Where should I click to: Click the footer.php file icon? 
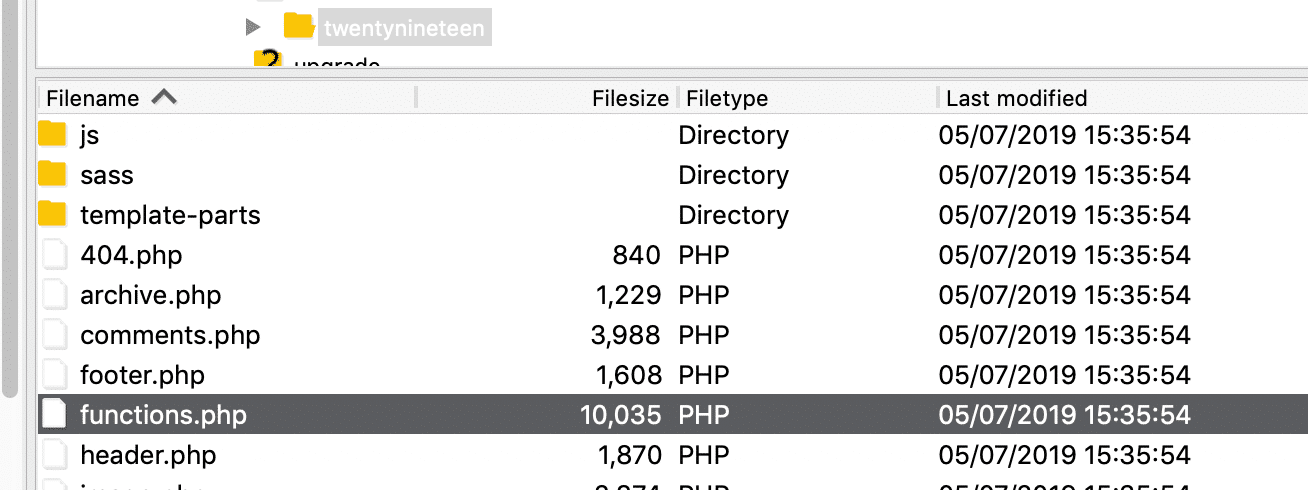coord(53,375)
